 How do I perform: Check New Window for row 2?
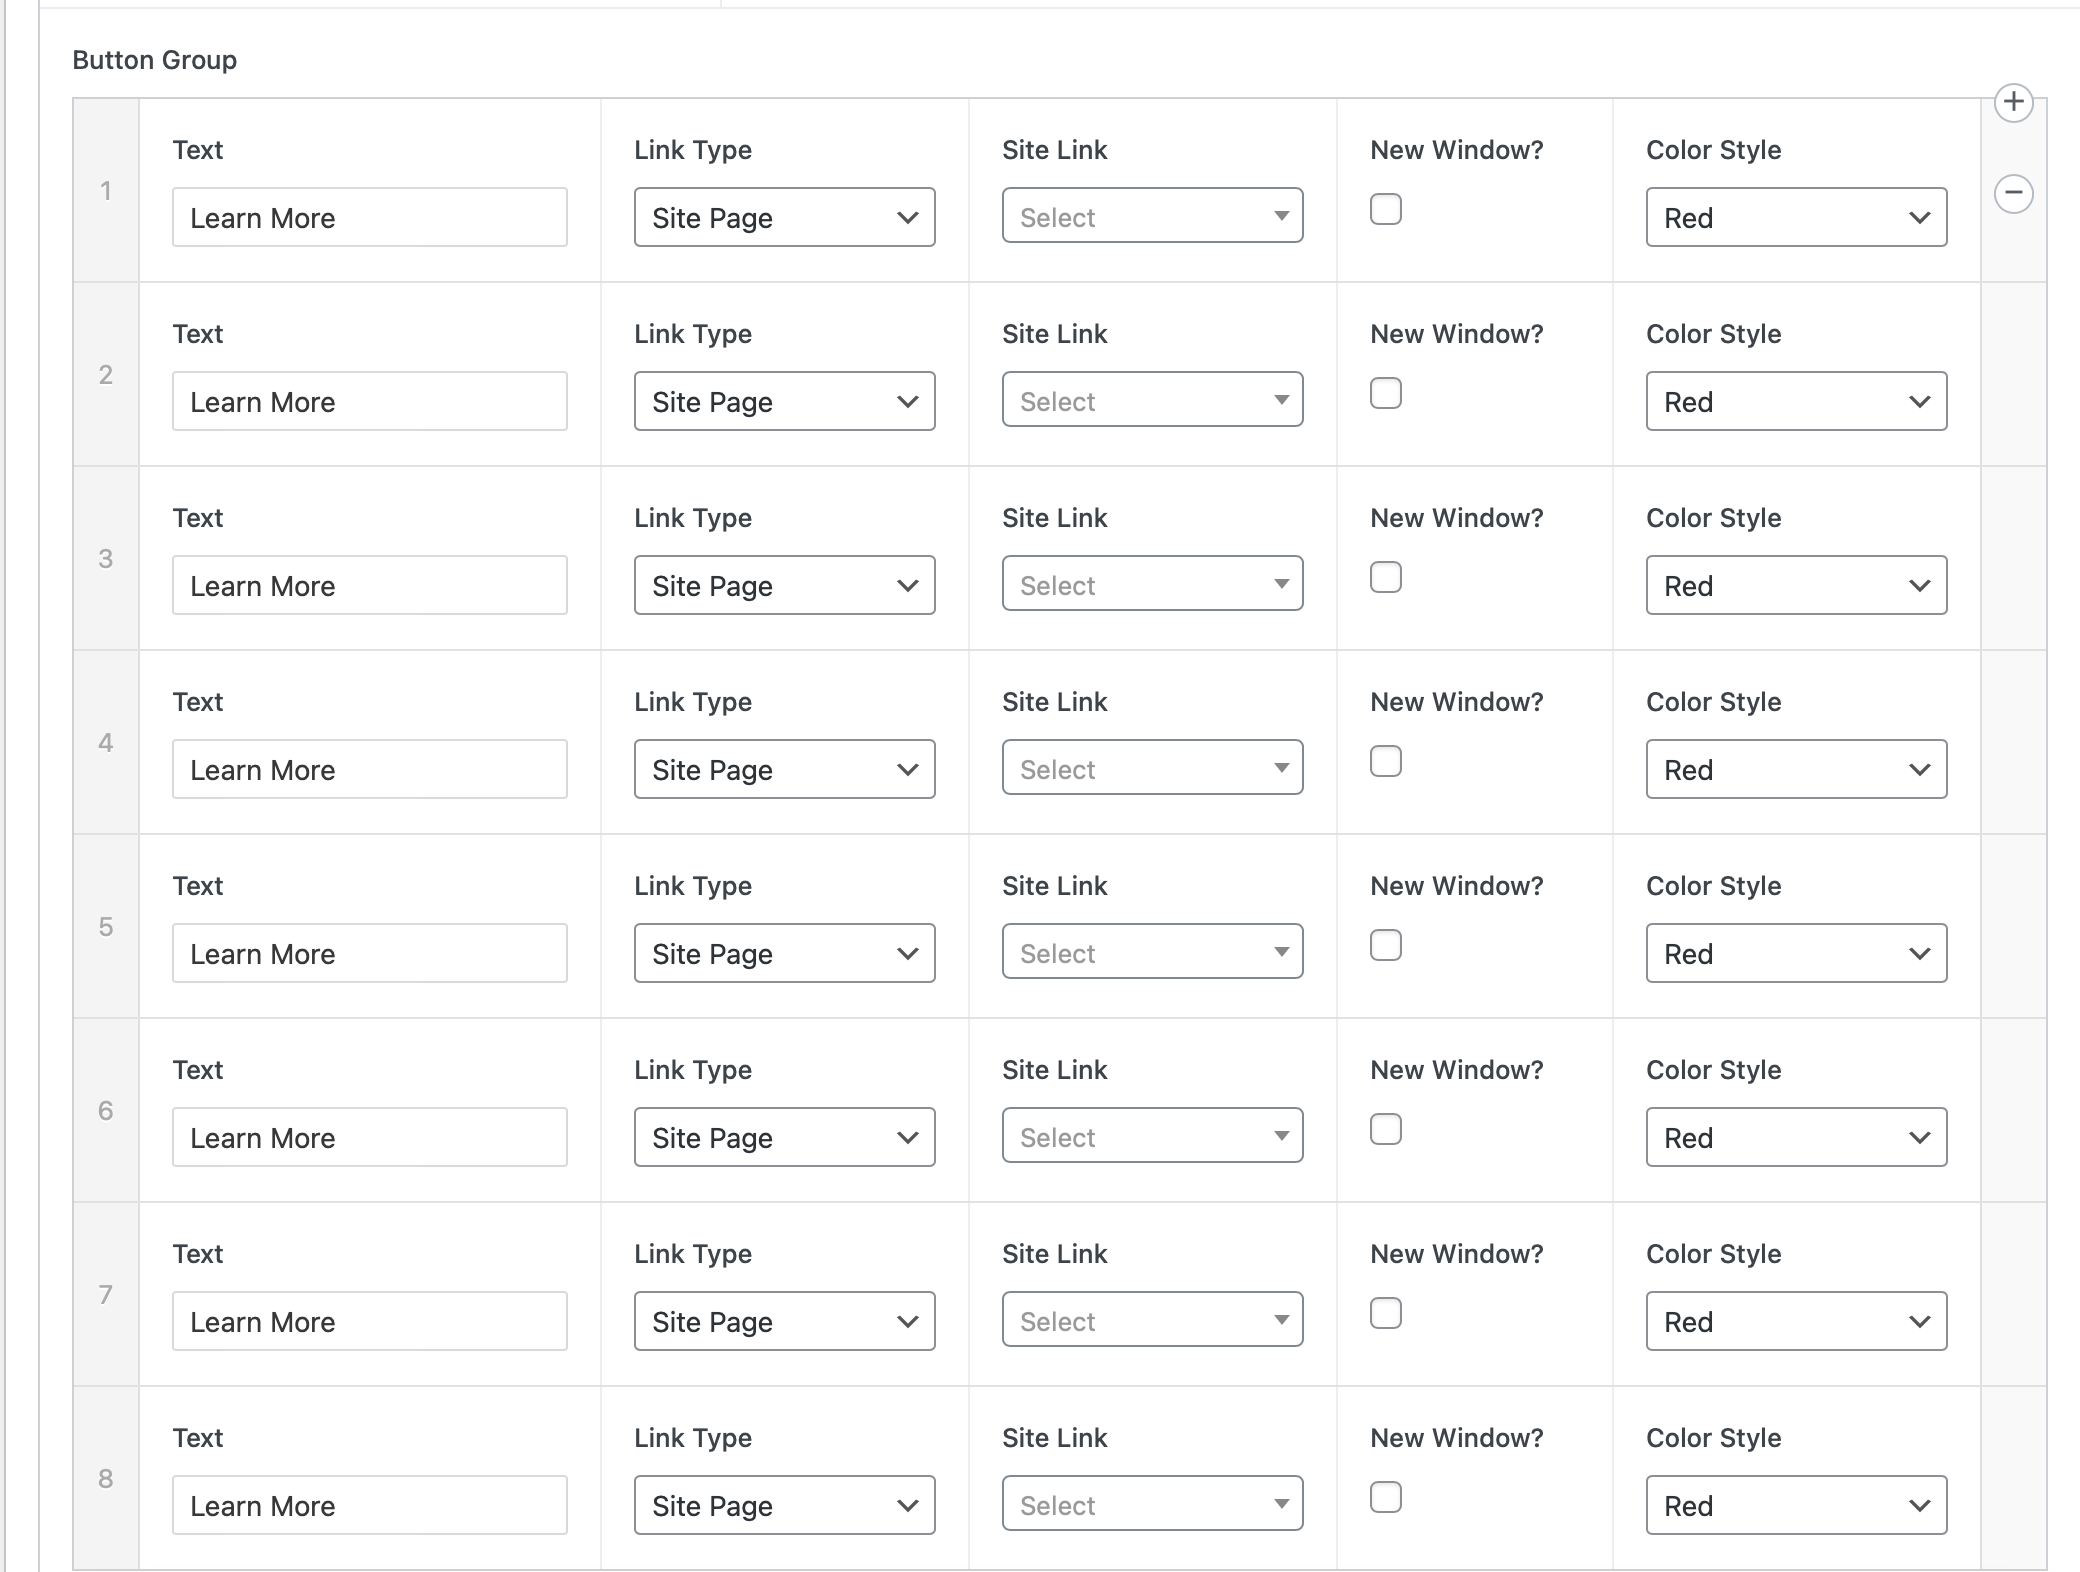coord(1385,393)
